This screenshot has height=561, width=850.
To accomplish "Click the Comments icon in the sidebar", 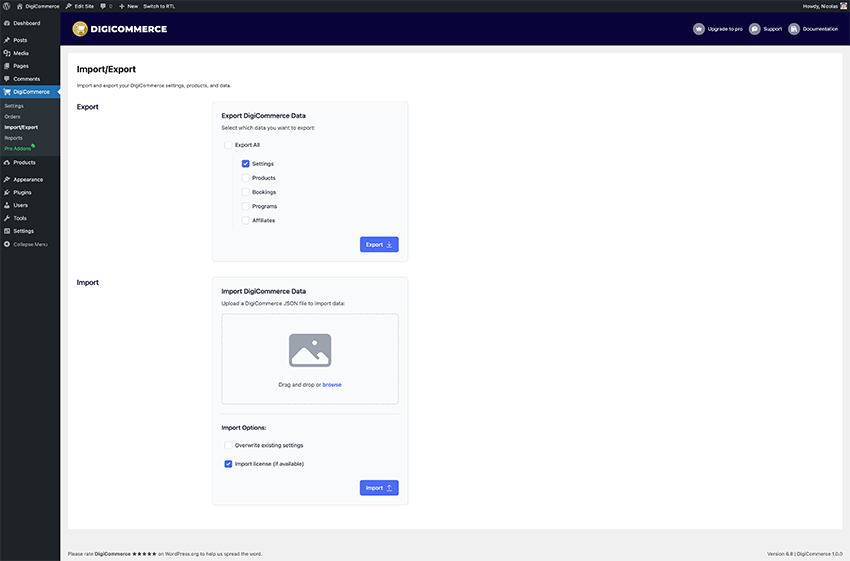I will click(x=7, y=79).
